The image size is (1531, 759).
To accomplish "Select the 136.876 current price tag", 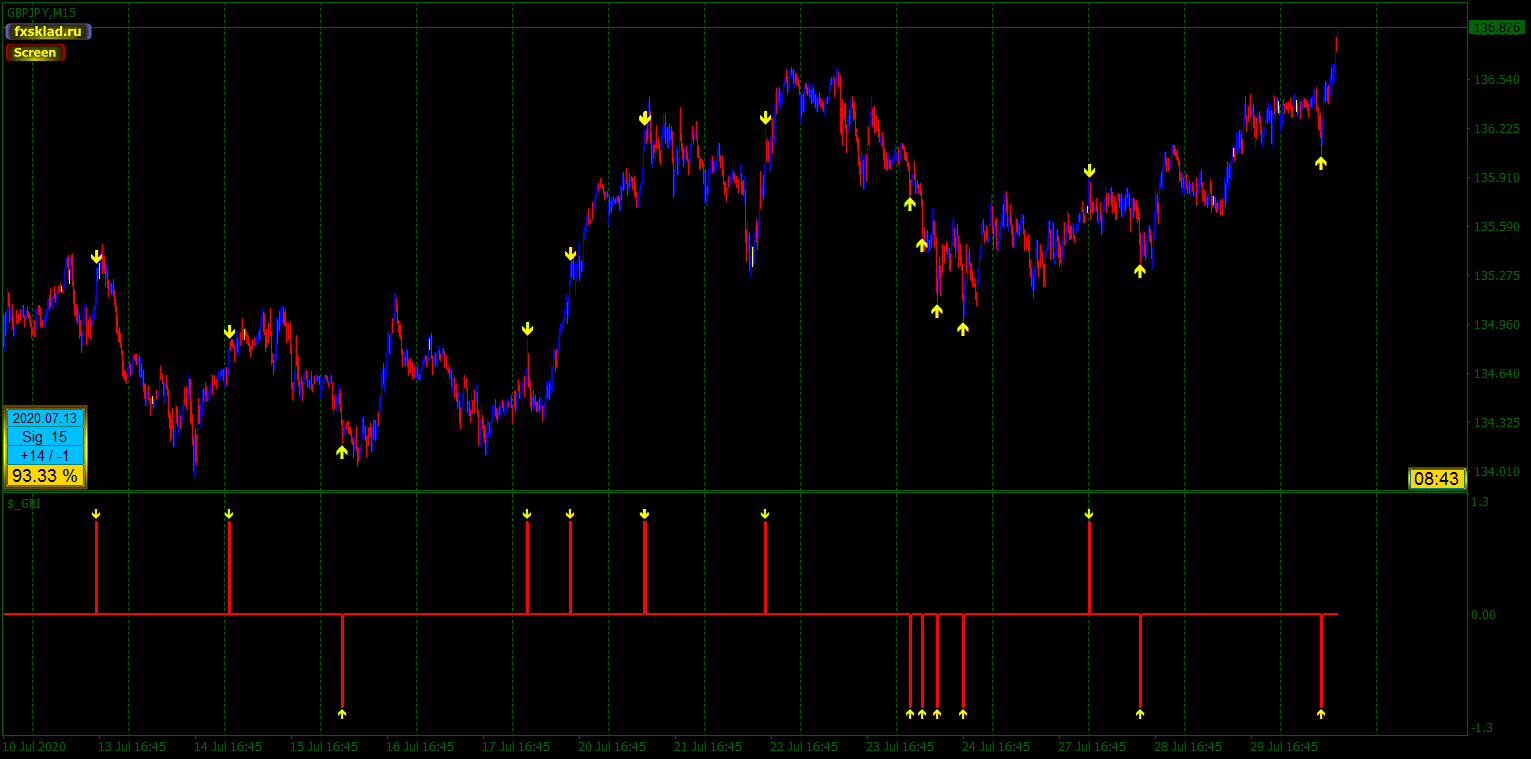I will coord(1496,28).
